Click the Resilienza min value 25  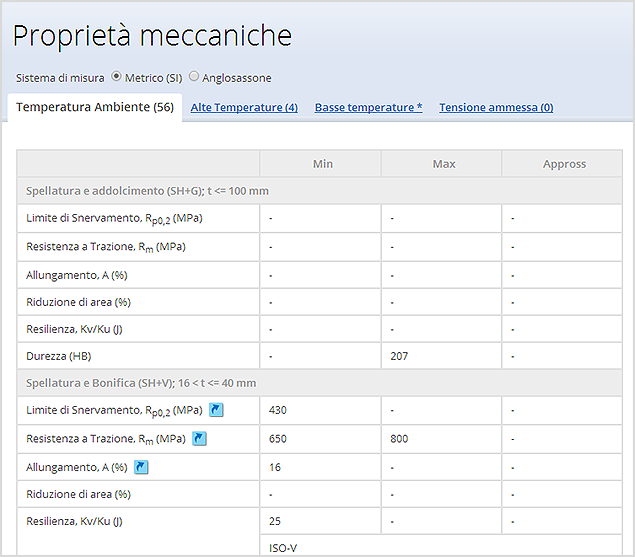point(275,521)
